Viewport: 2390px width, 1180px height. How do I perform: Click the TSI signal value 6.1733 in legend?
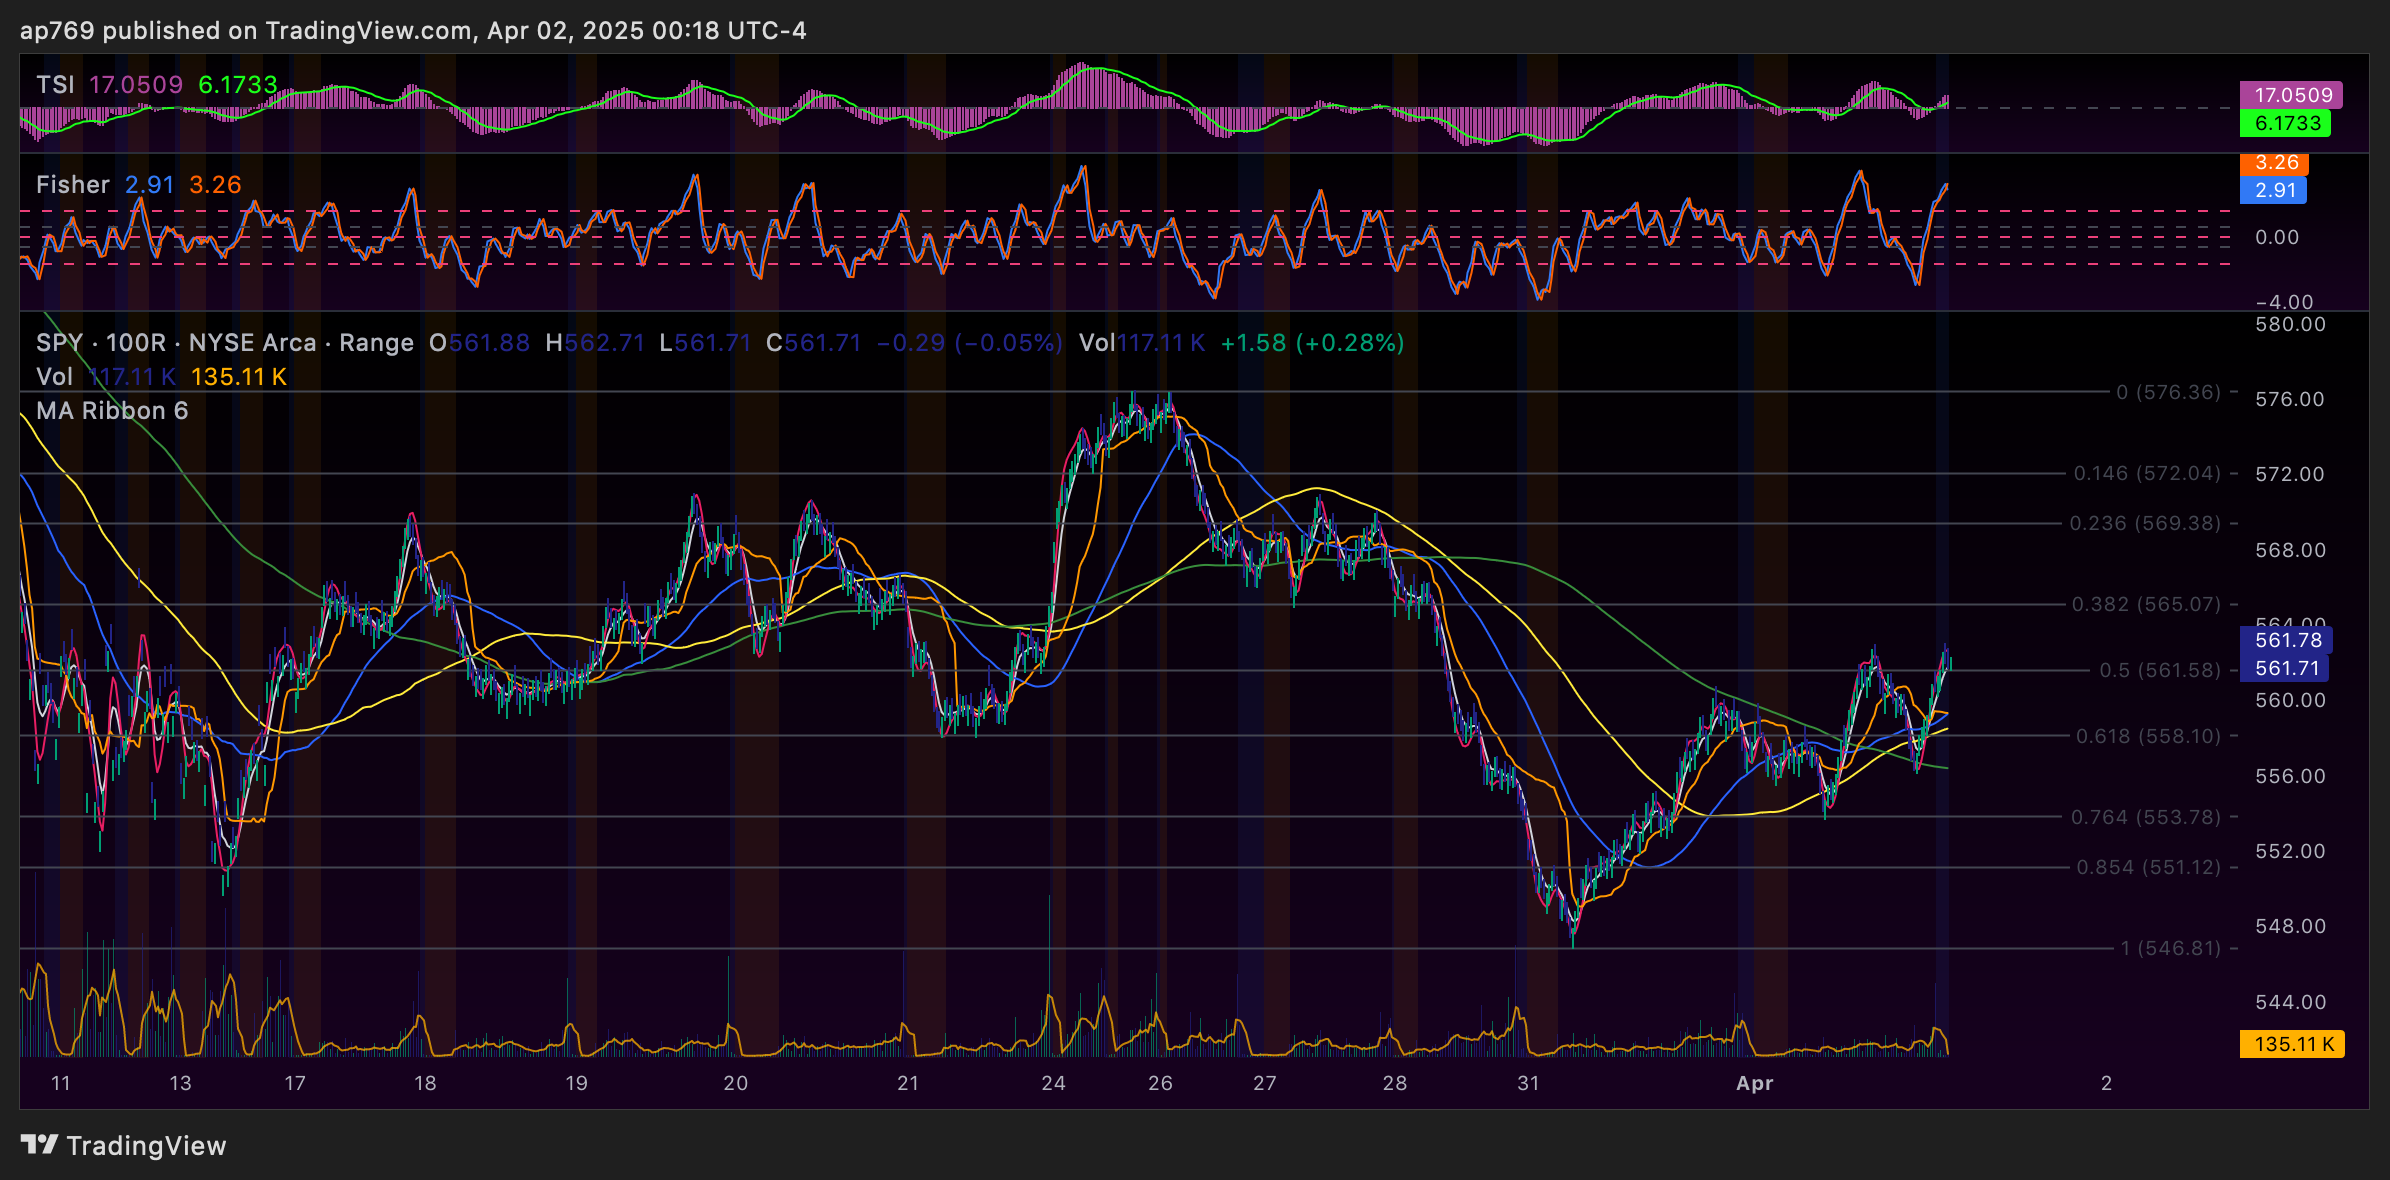coord(238,85)
